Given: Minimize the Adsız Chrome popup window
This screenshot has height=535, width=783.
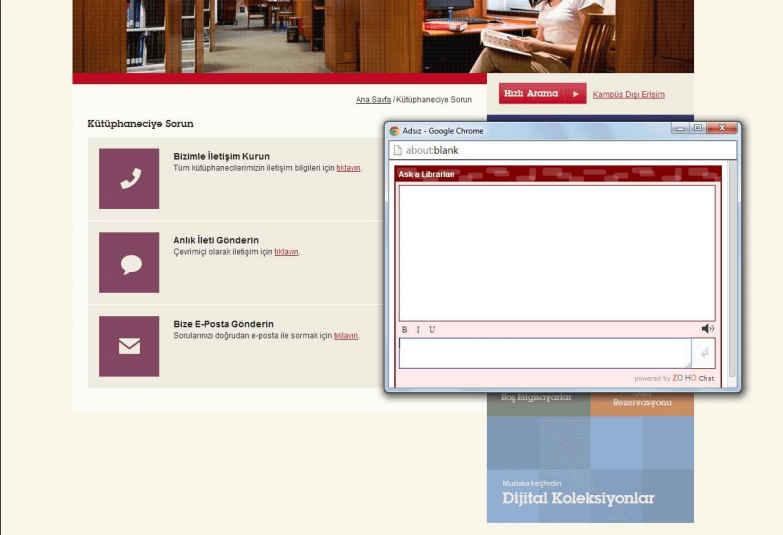Looking at the screenshot, I should (x=680, y=129).
